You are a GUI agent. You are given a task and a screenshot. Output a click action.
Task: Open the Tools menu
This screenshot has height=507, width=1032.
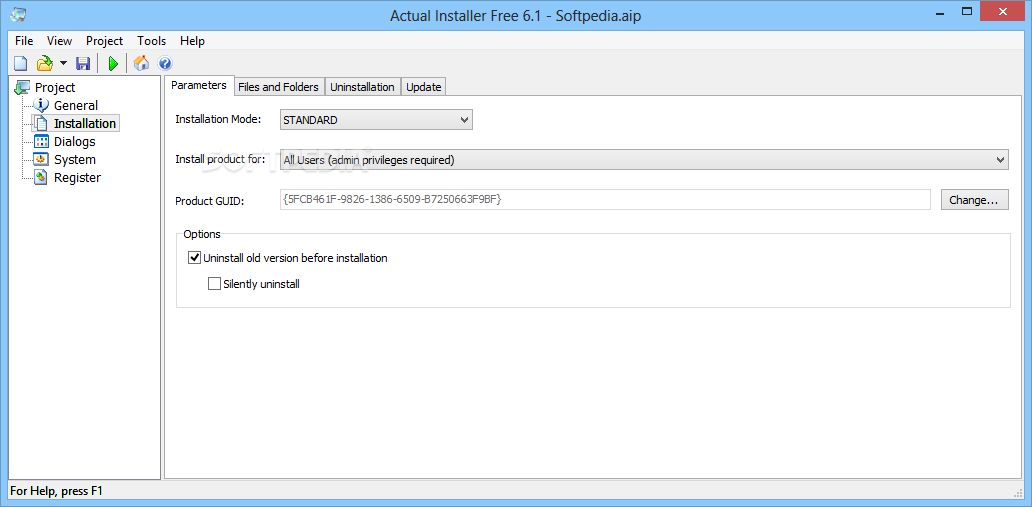pos(151,41)
